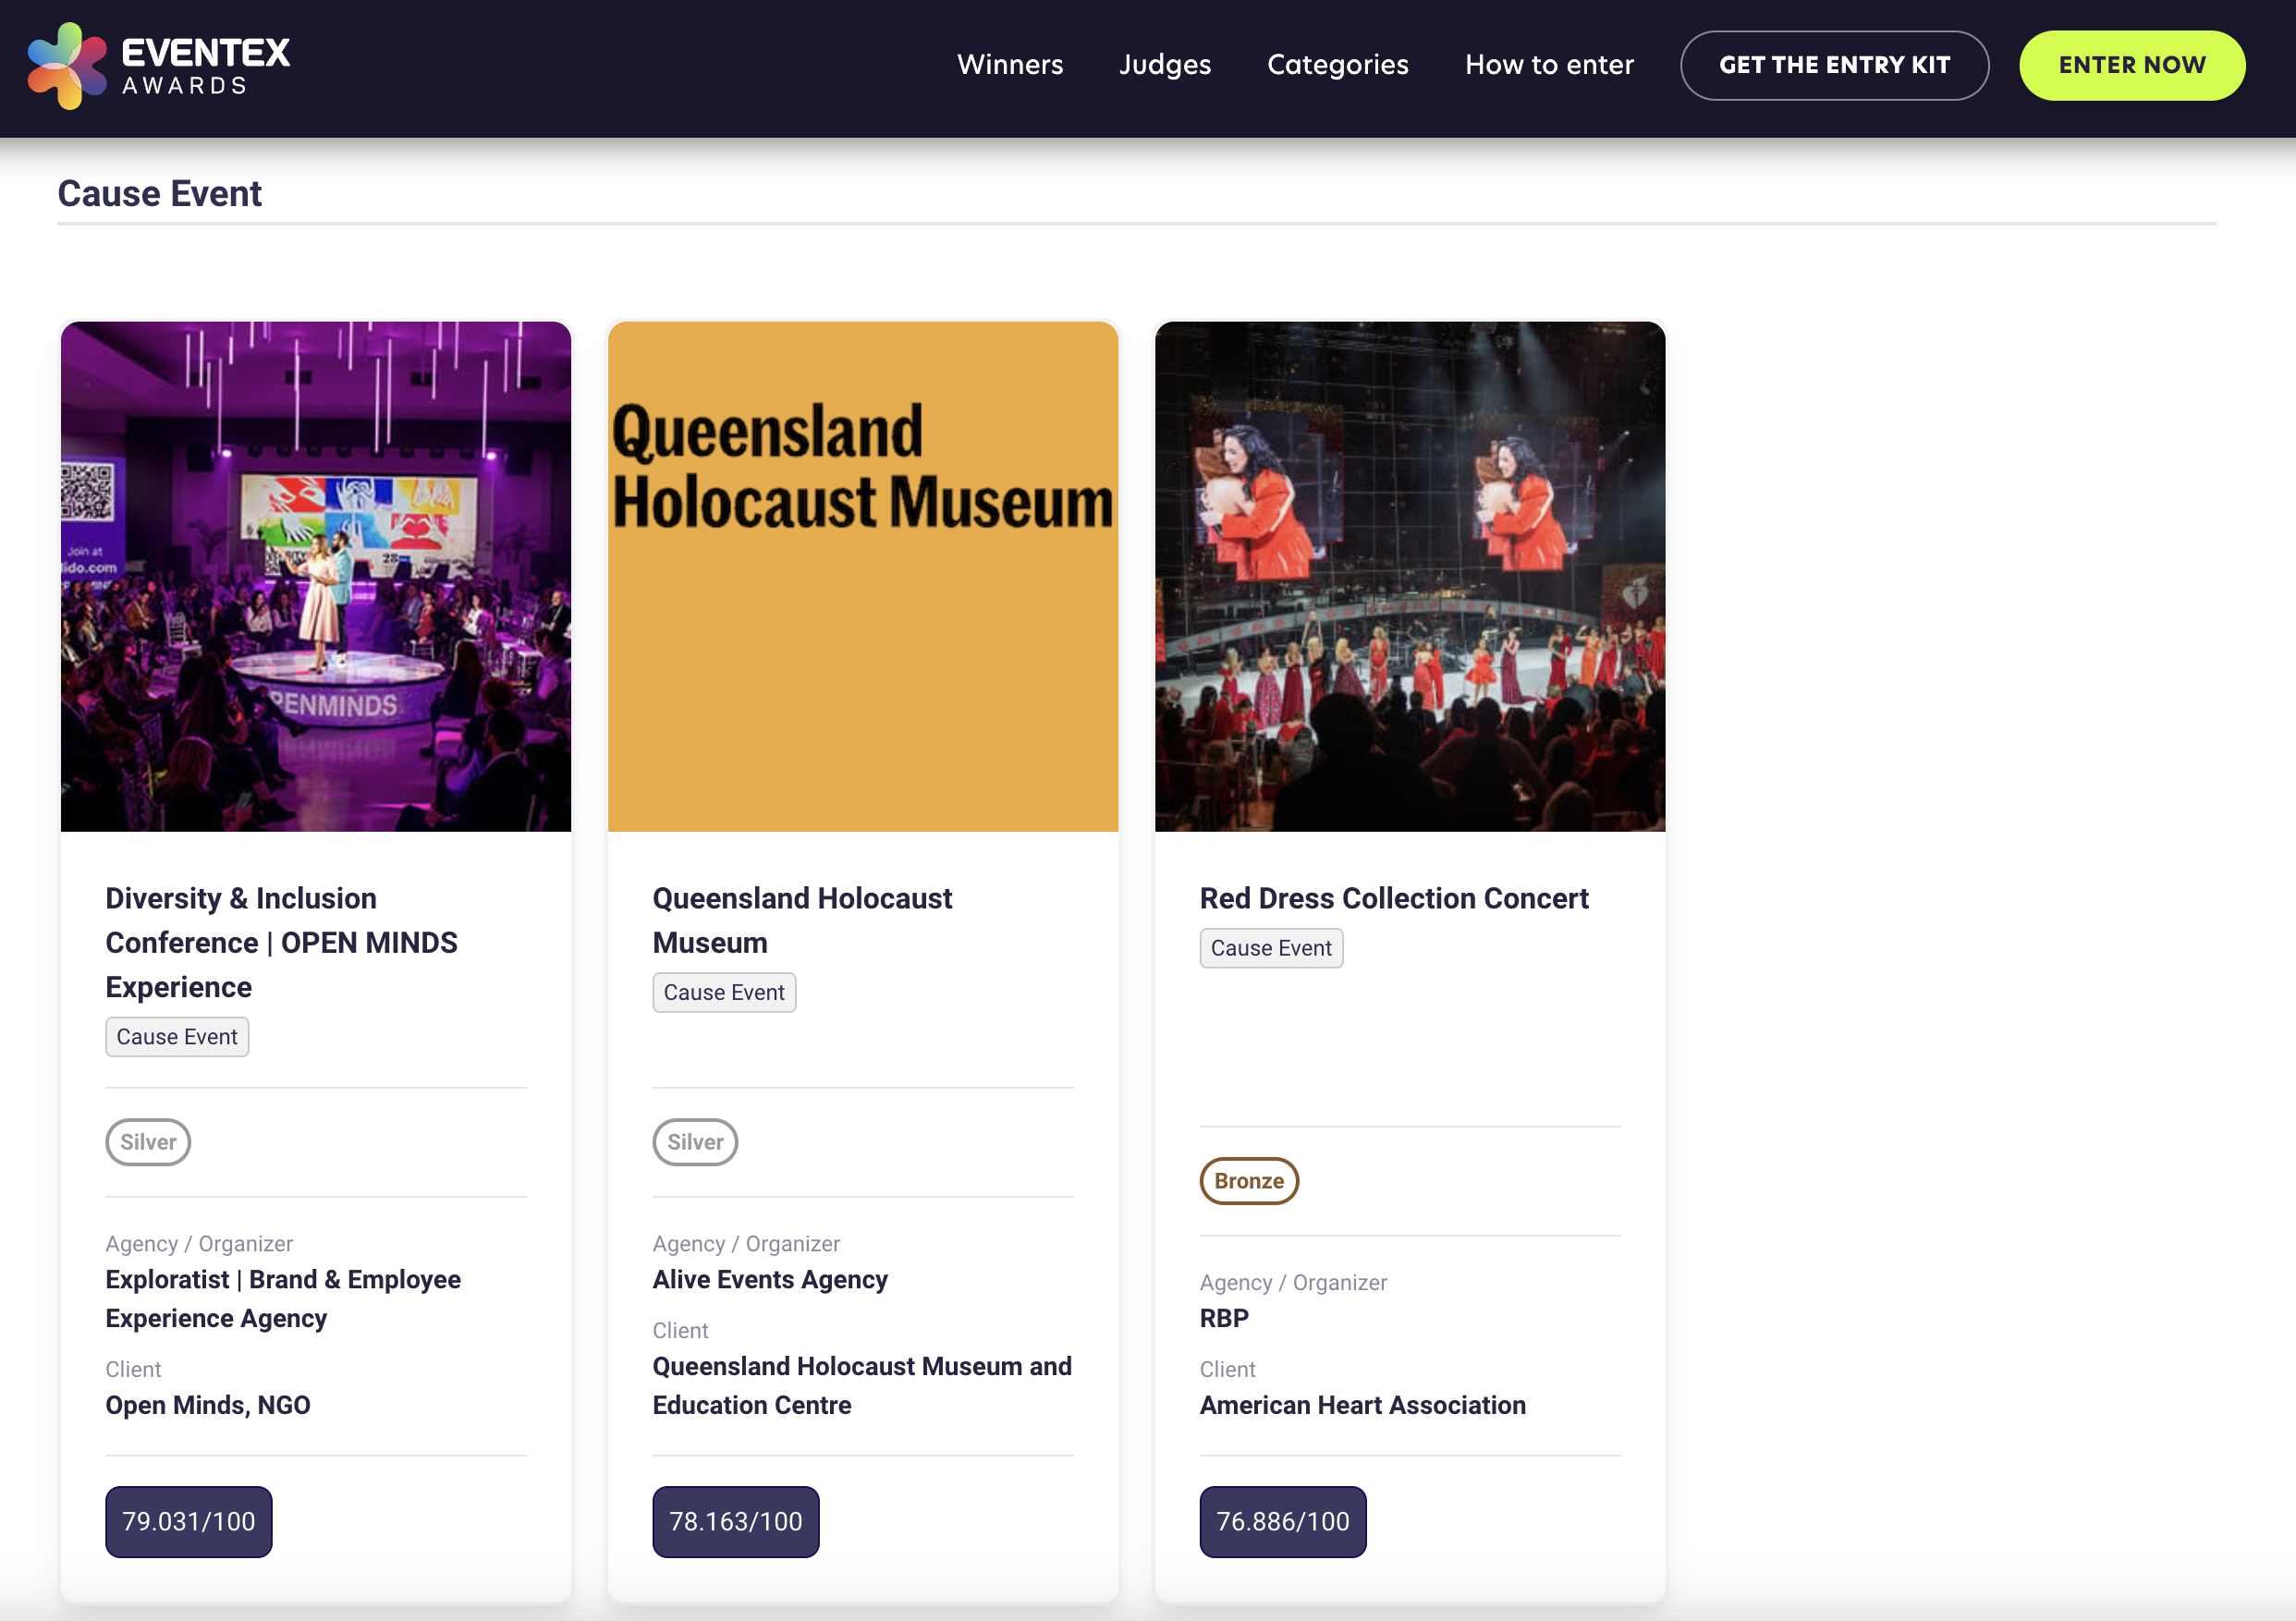This screenshot has width=2296, height=1621.
Task: Click the 79.031/100 score badge
Action: pyautogui.click(x=188, y=1521)
